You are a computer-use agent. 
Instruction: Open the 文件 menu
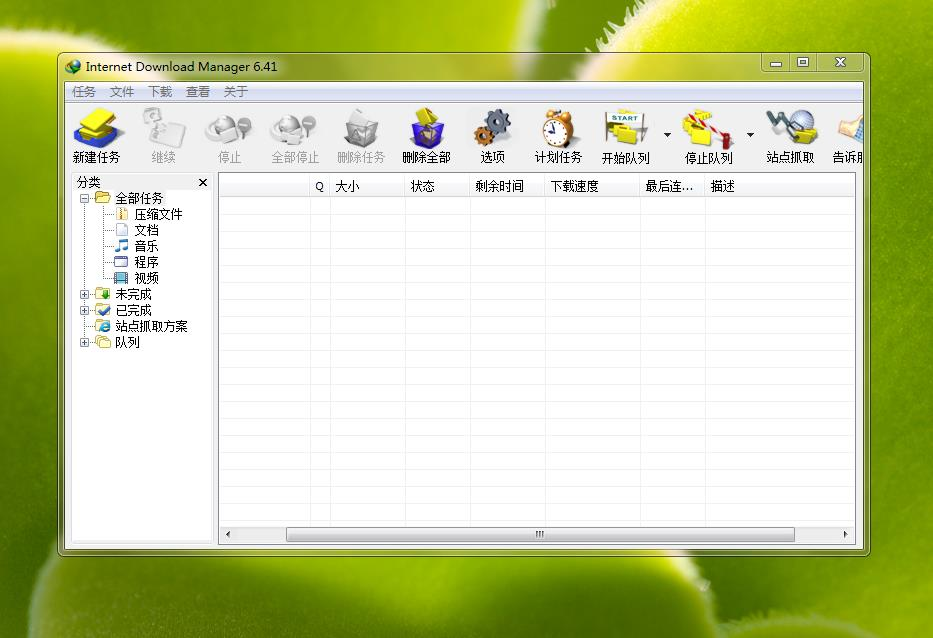pos(122,92)
